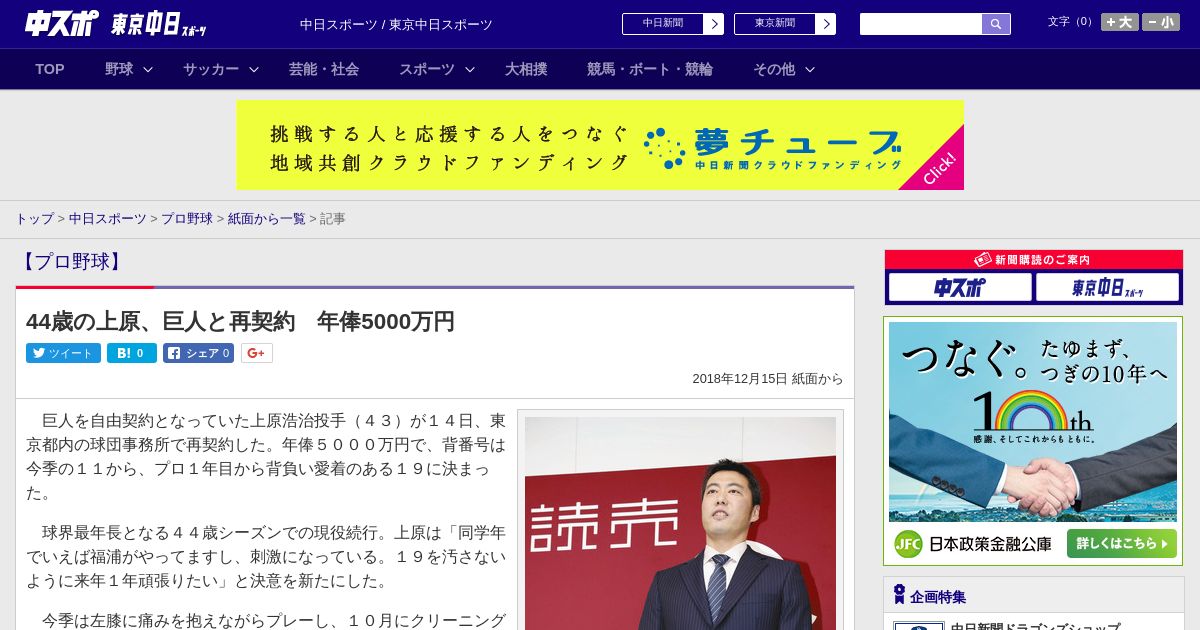Click the JFC logo in ad
This screenshot has width=1200, height=630.
click(x=908, y=544)
